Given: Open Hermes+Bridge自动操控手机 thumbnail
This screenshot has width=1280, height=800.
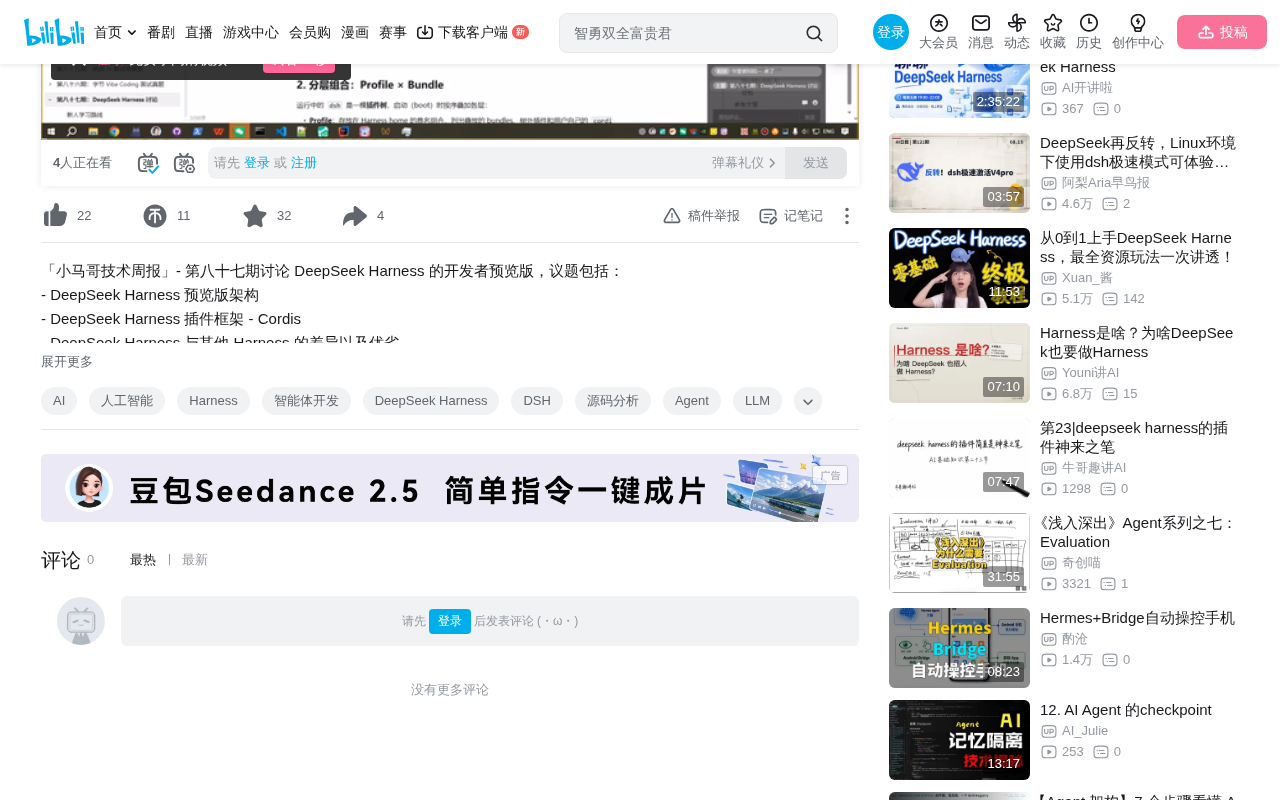Looking at the screenshot, I should 959,648.
